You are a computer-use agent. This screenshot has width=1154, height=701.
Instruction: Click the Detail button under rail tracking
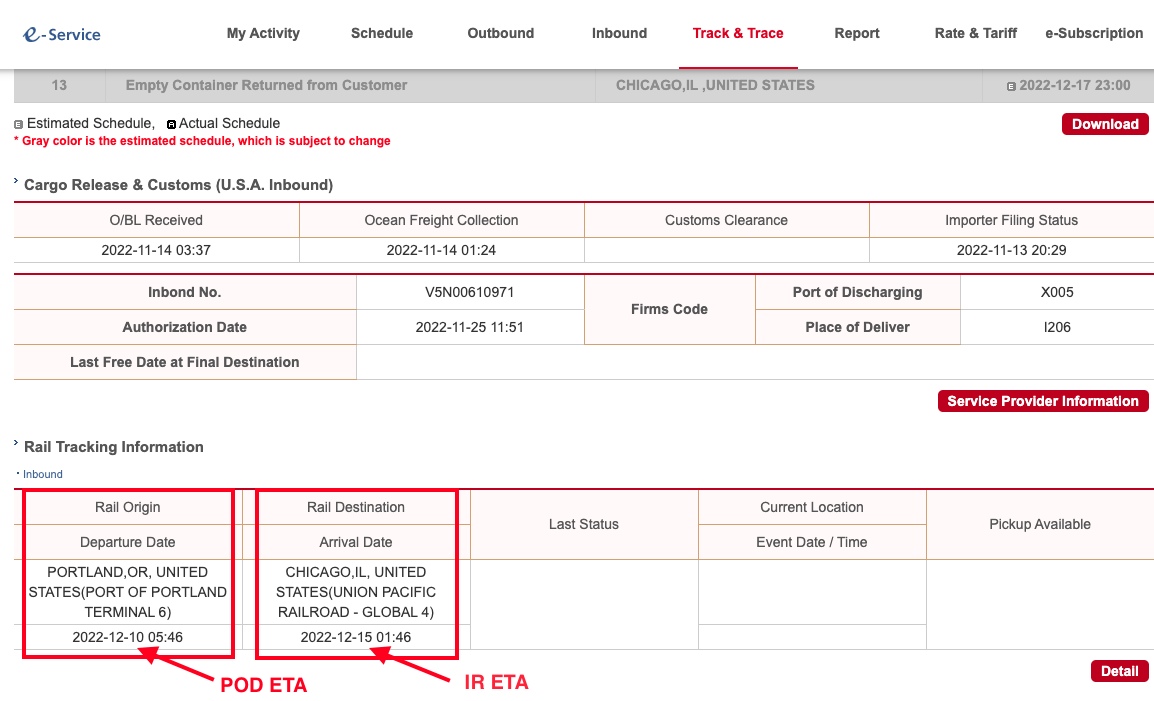coord(1119,671)
